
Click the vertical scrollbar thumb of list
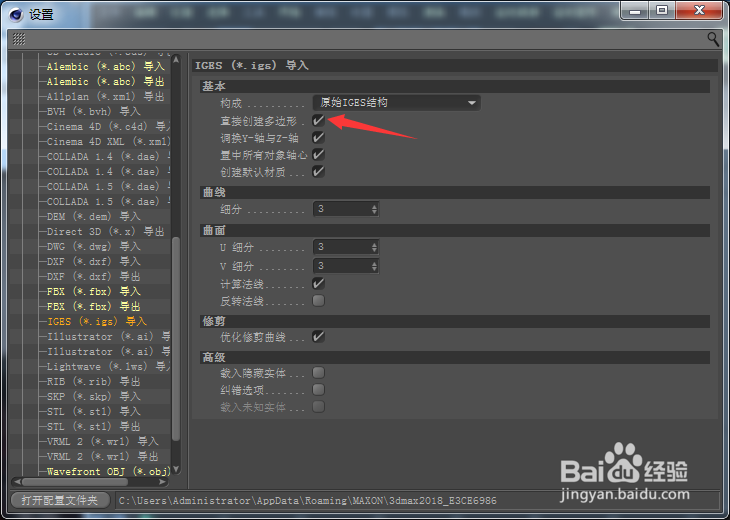(x=176, y=339)
